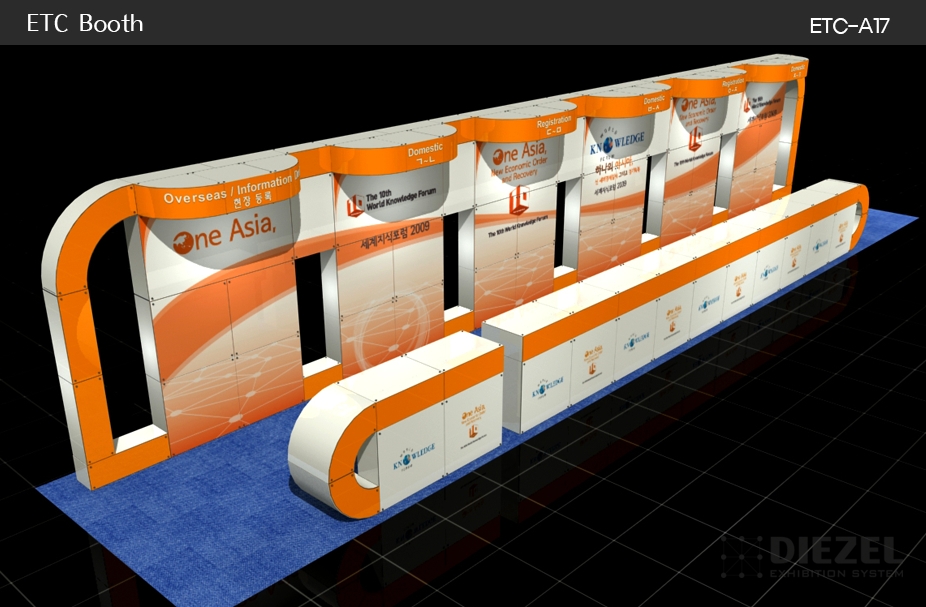Click 'The 10th World Knowledge Forum' text on second panel
This screenshot has width=926, height=607.
(x=397, y=202)
